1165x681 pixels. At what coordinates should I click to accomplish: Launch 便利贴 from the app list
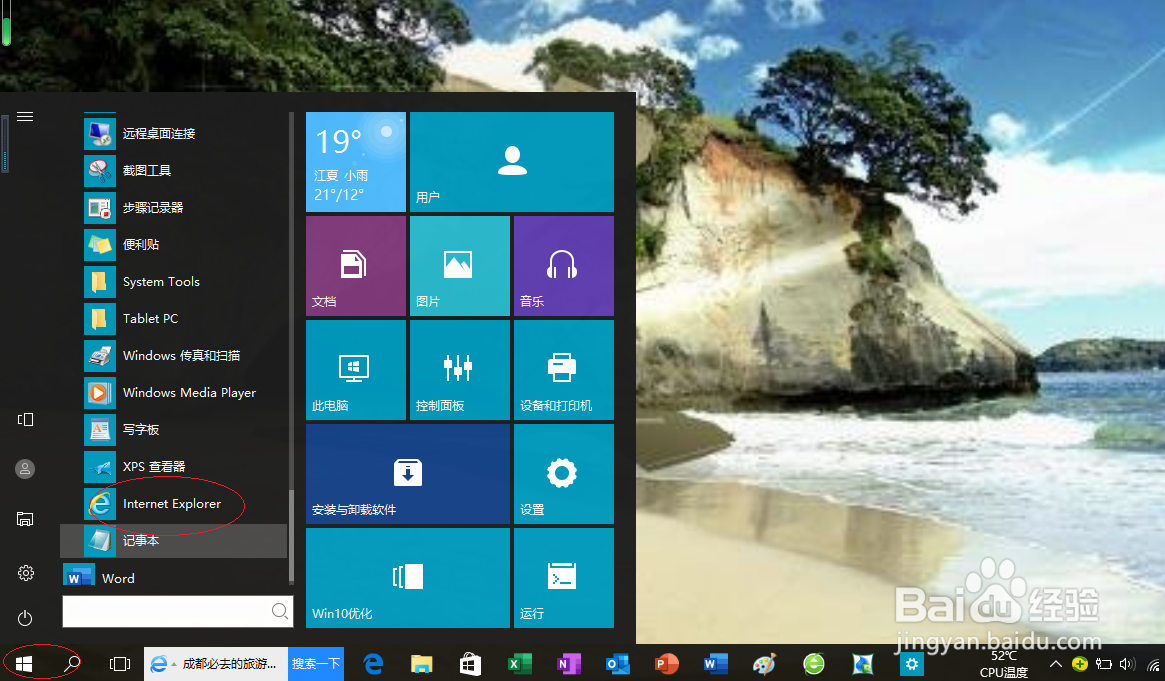pyautogui.click(x=175, y=244)
